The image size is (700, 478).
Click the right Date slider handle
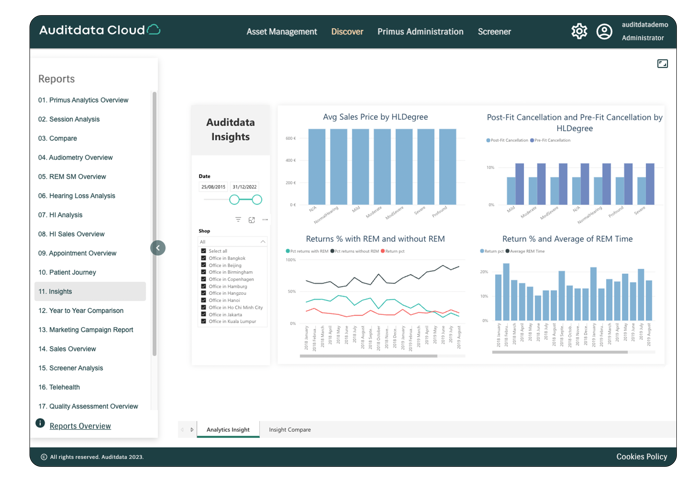257,200
